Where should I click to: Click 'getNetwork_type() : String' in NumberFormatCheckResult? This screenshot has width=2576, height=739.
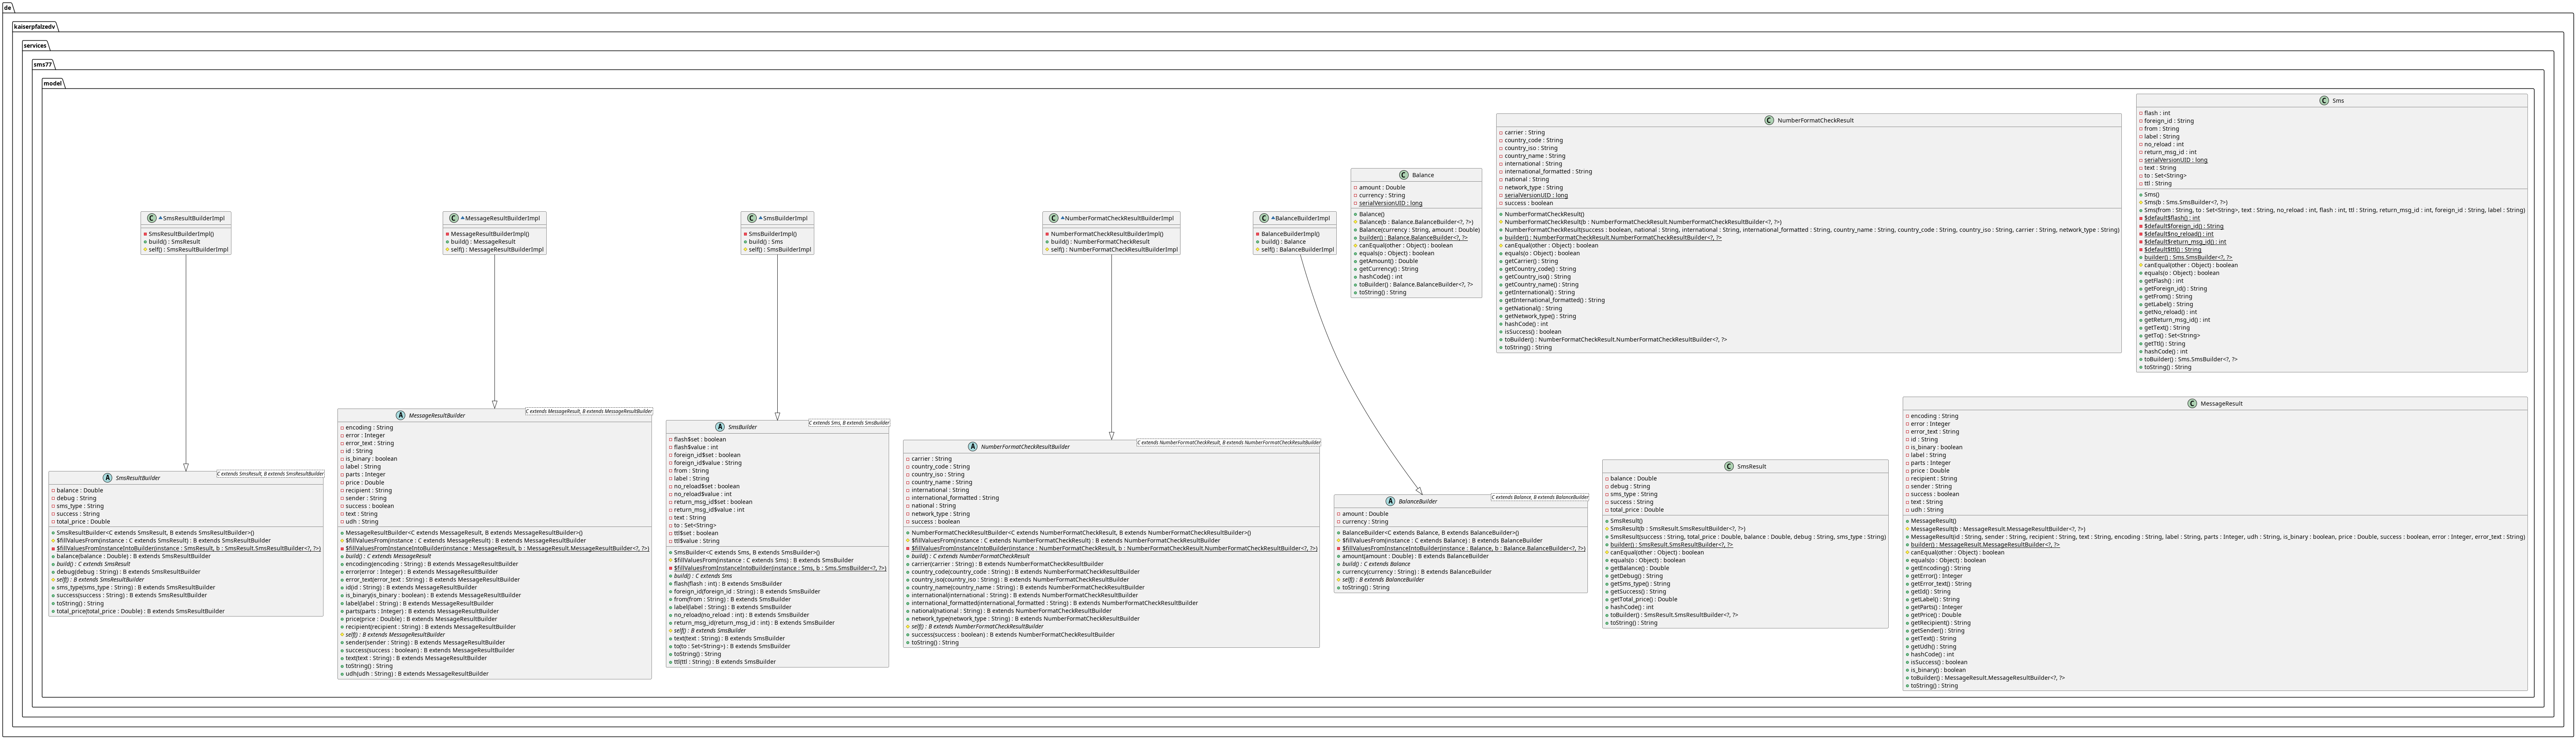1540,316
